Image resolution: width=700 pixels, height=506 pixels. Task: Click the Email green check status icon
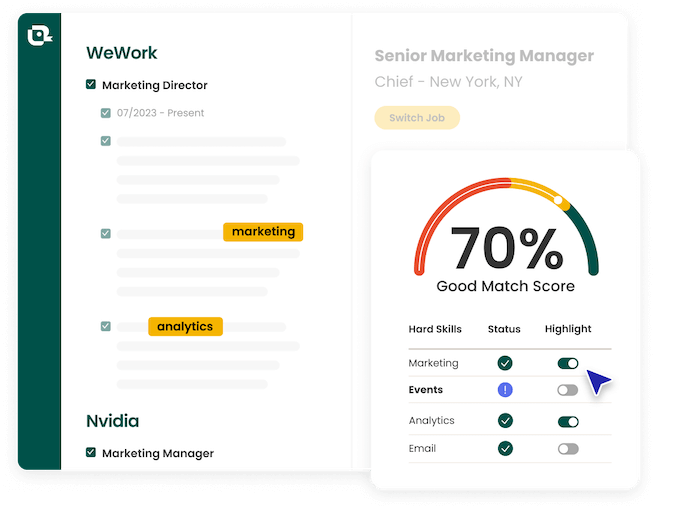(x=505, y=448)
